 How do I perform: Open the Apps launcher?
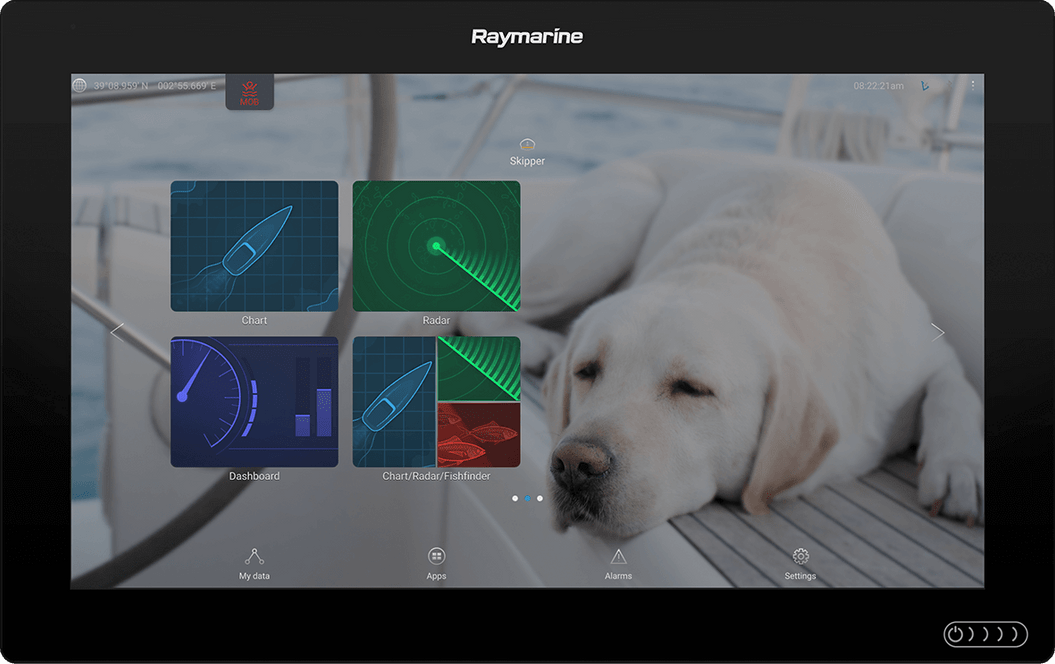pos(436,561)
